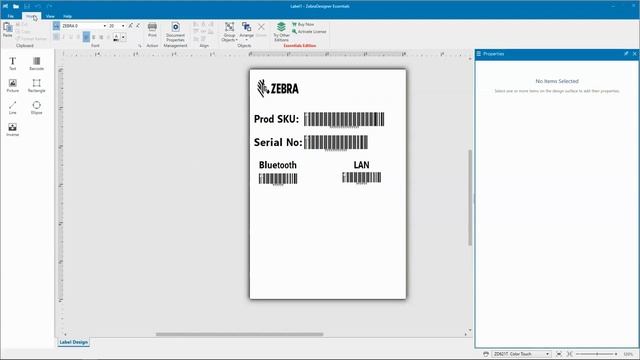Click the printer icon in the status bar
The width and height of the screenshot is (640, 360).
[486, 354]
